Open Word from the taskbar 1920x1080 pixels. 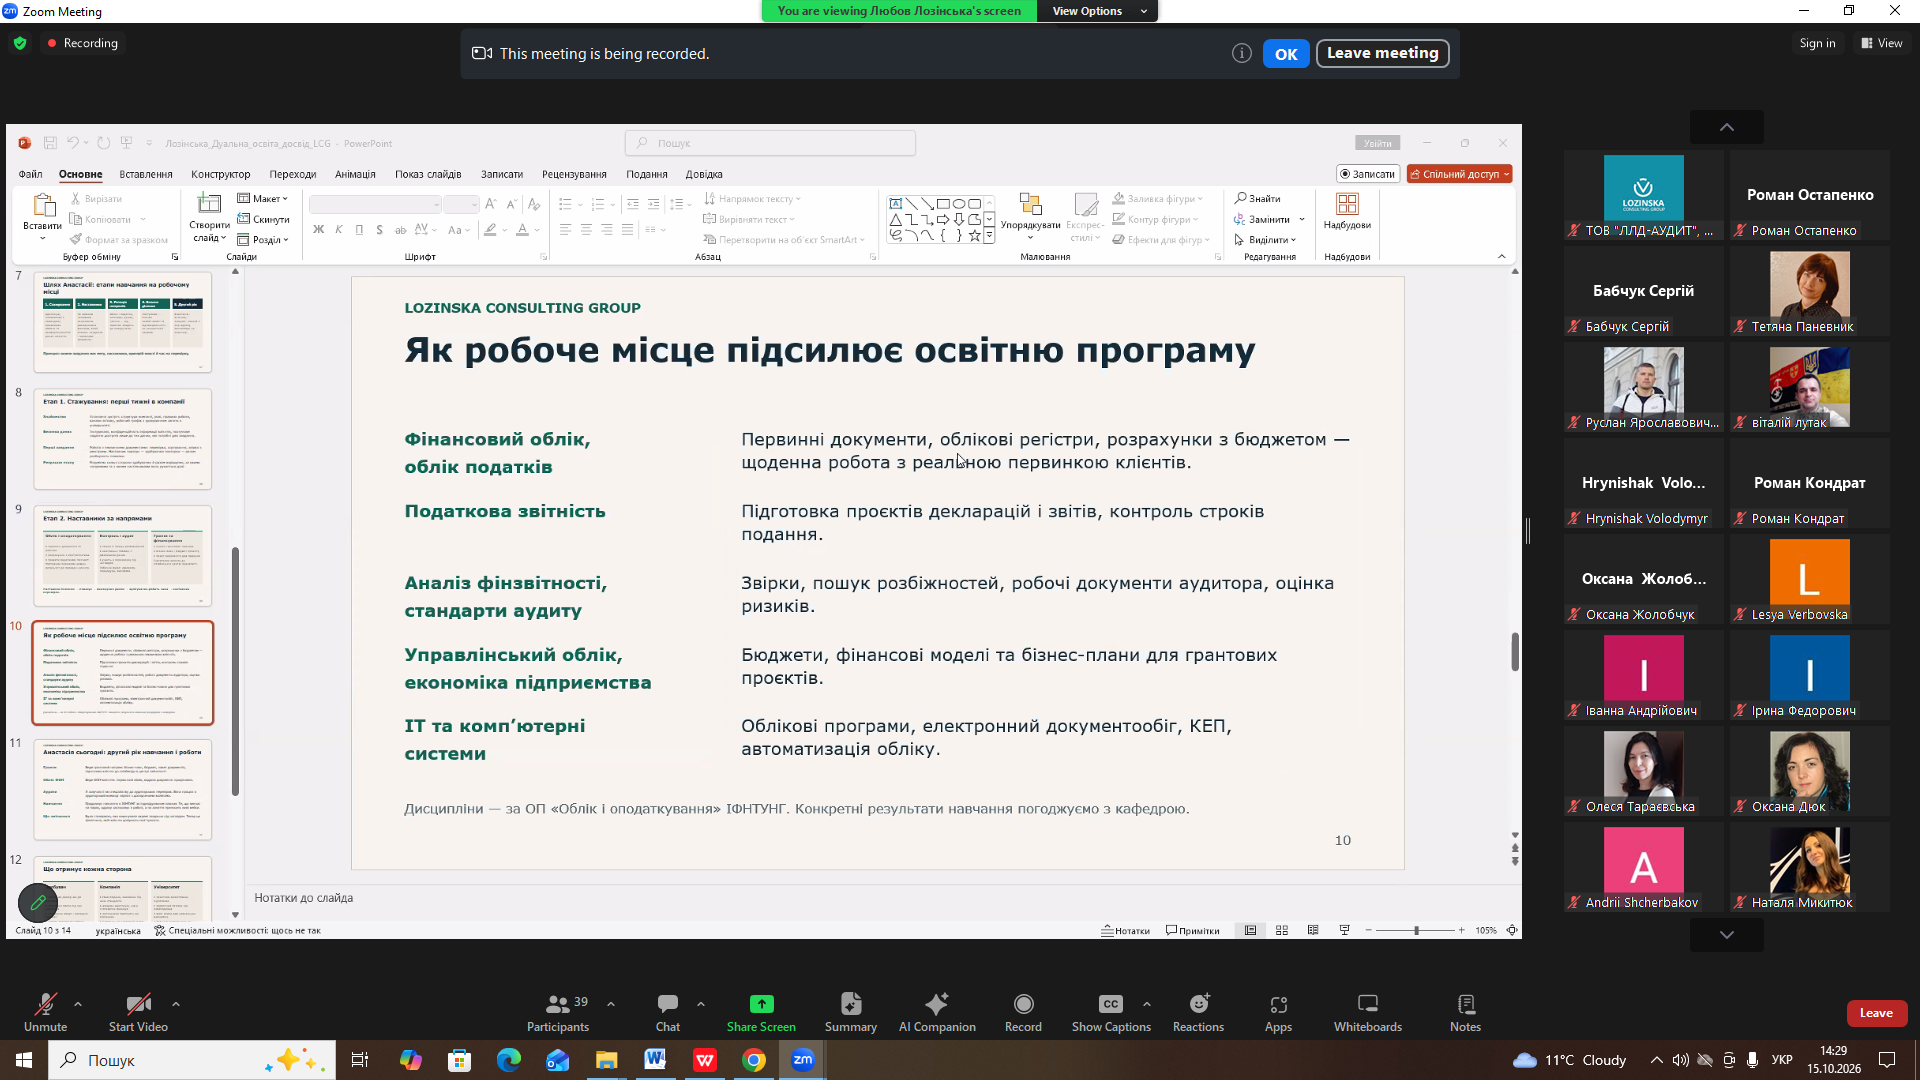click(656, 1060)
